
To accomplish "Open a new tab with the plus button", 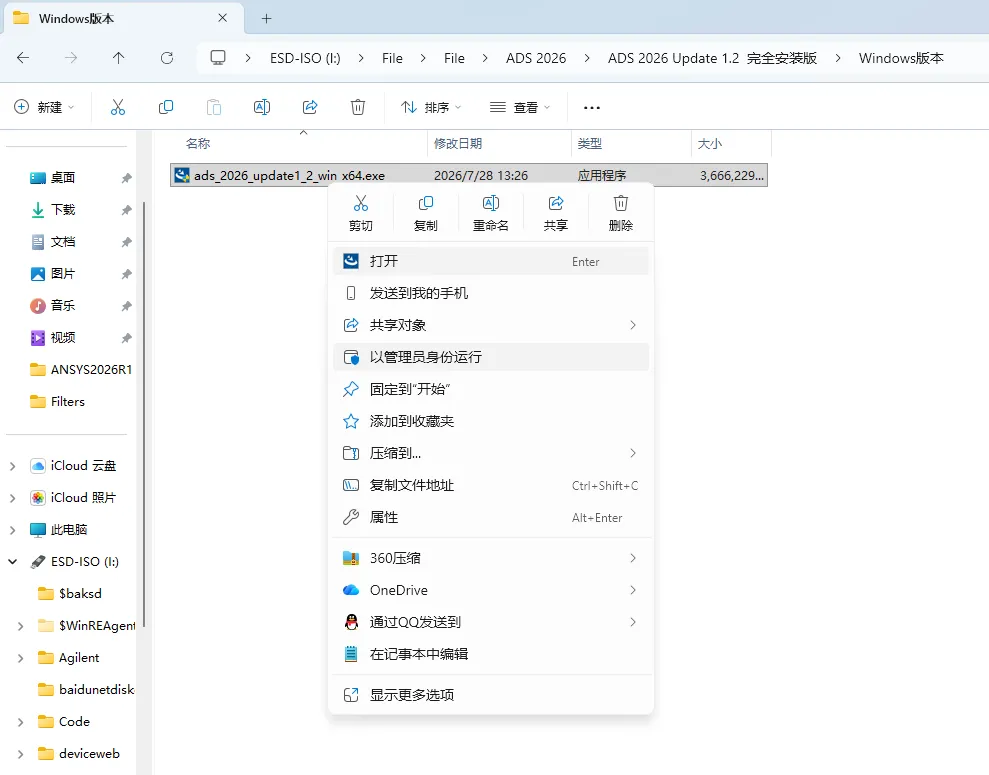I will [267, 18].
